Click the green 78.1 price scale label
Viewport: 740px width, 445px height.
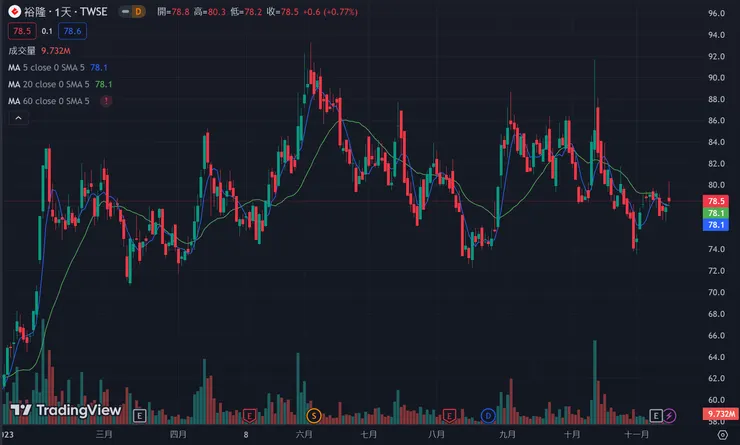coord(716,213)
